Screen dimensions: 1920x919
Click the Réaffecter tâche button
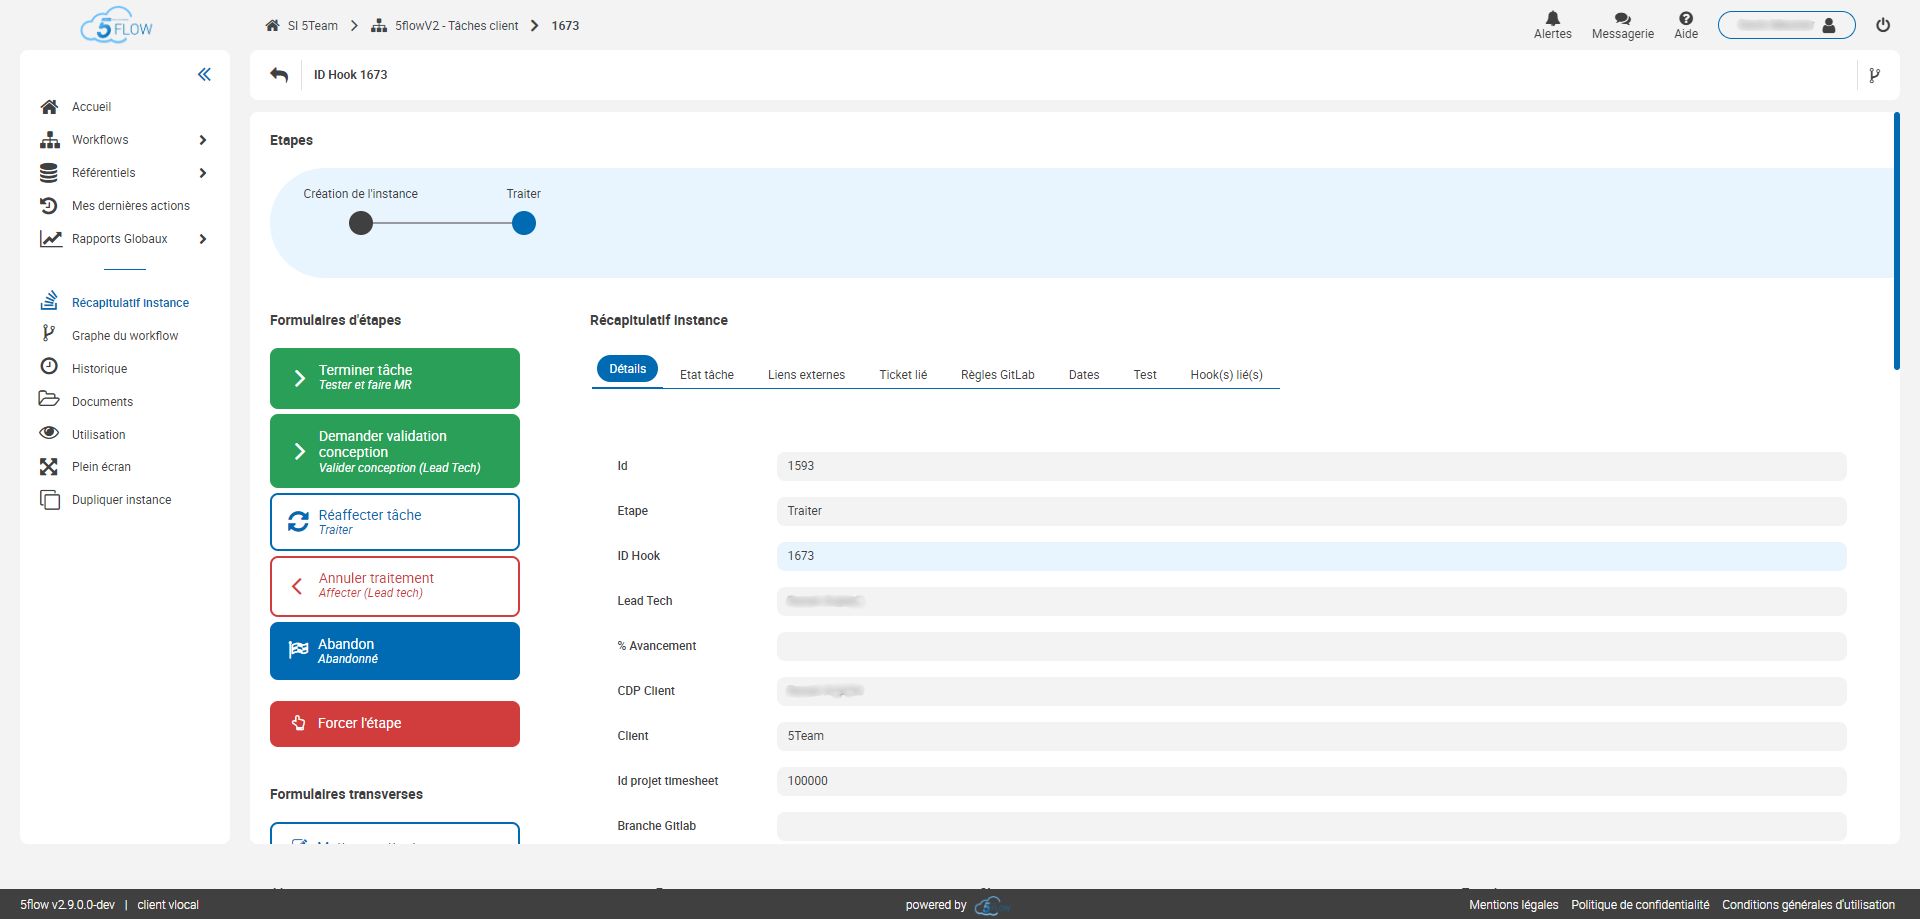[395, 522]
